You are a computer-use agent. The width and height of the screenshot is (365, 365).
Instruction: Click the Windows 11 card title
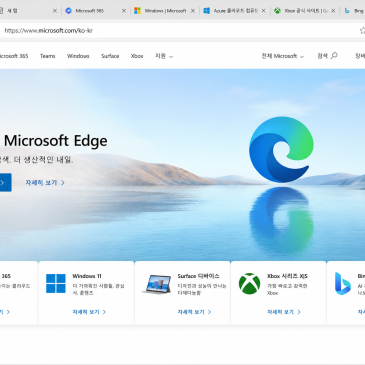coord(87,276)
